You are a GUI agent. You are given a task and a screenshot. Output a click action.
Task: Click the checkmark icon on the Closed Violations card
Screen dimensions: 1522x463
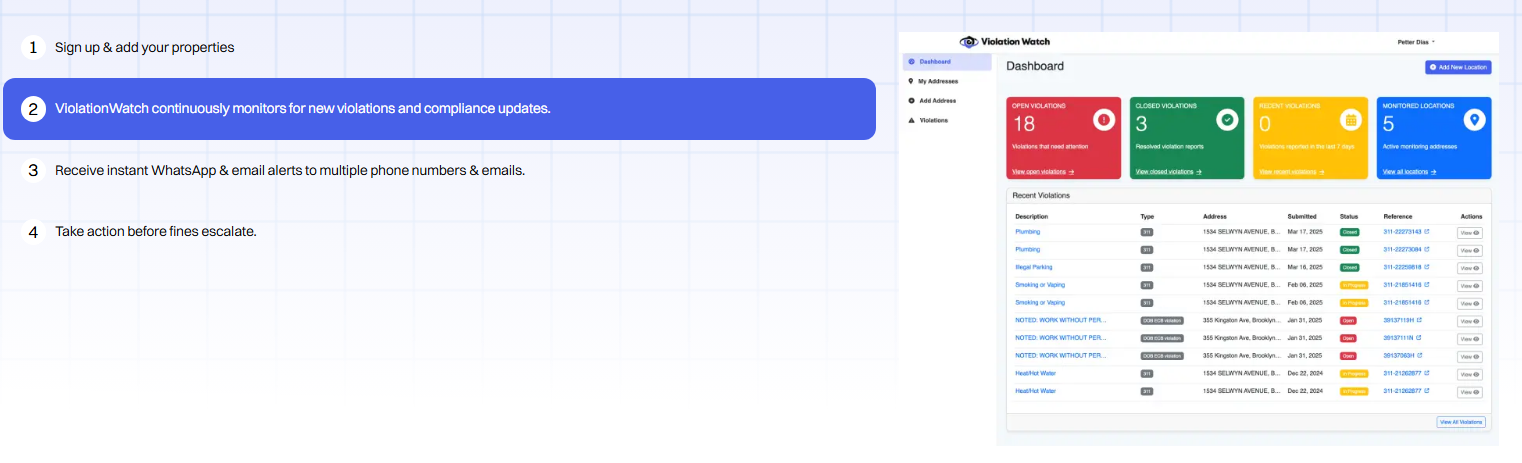[1226, 120]
